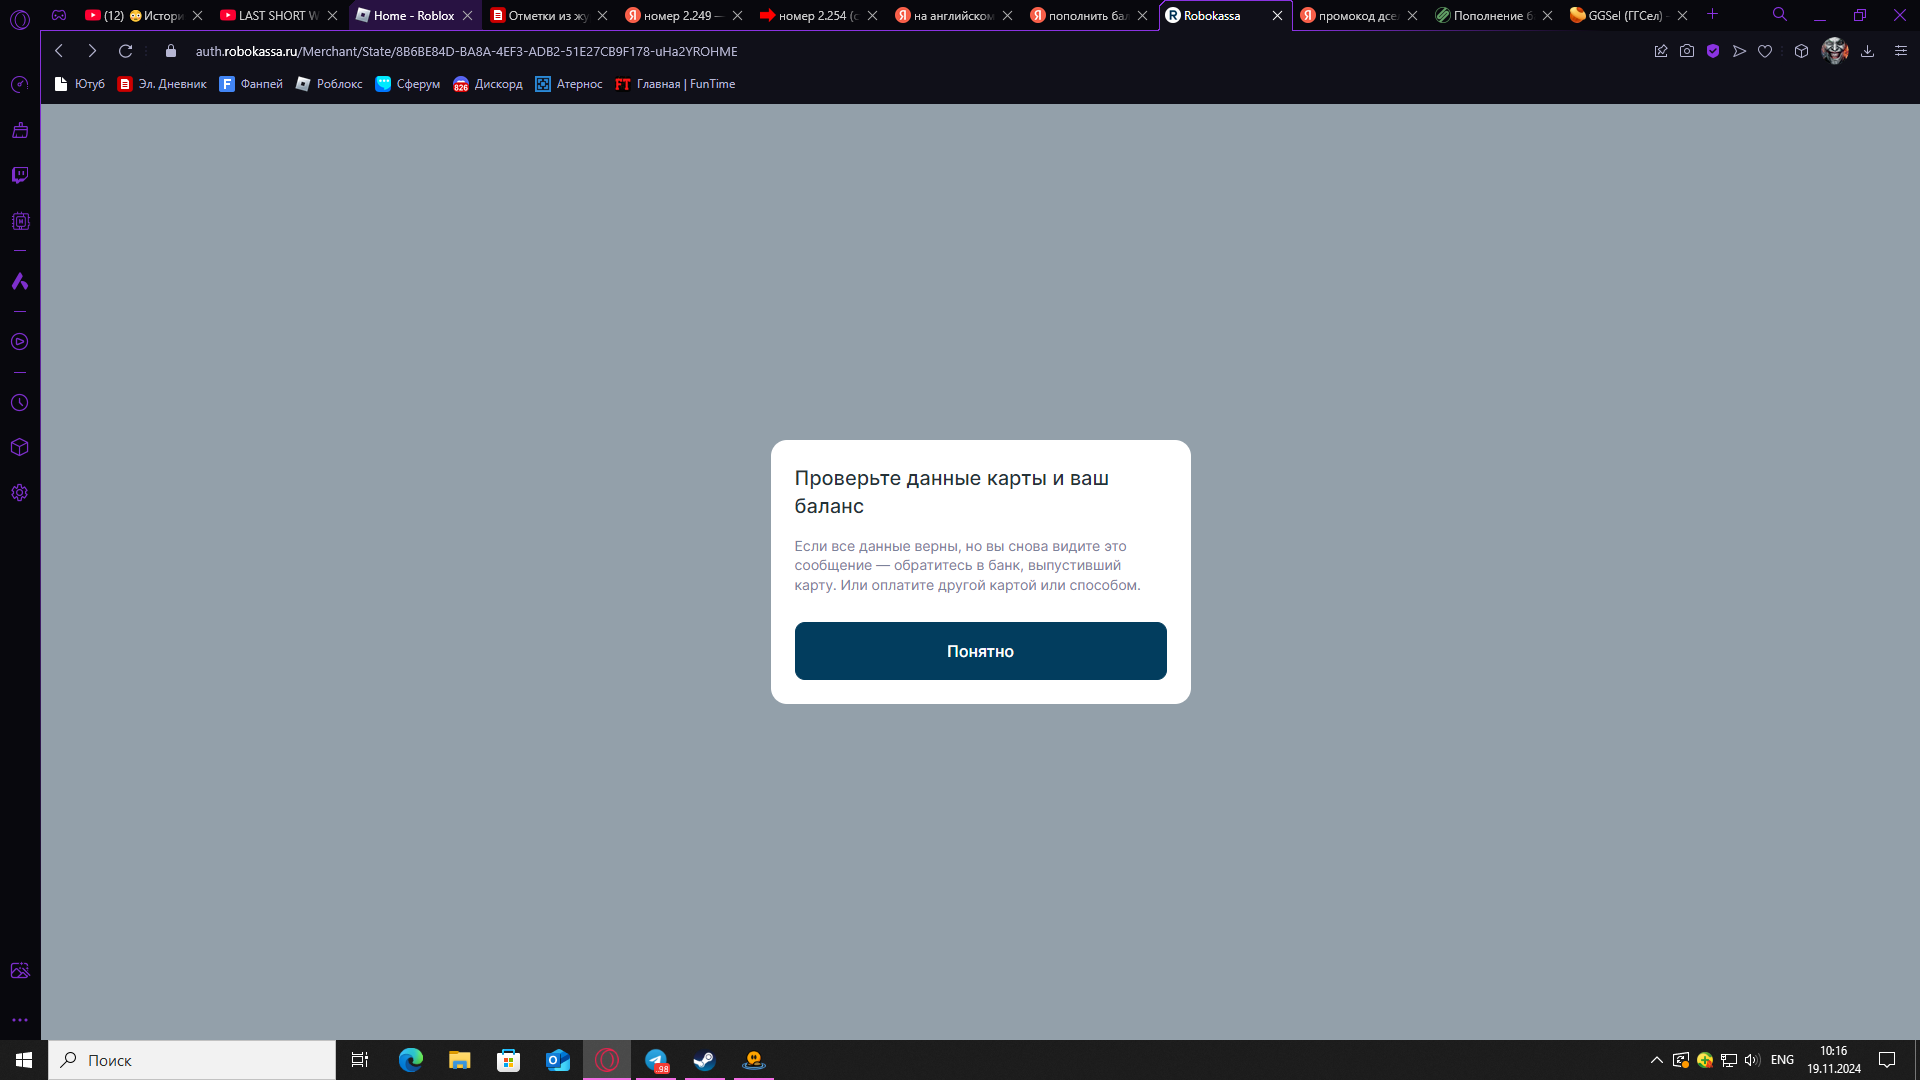
Task: Open downloads icon in address bar
Action: point(1867,51)
